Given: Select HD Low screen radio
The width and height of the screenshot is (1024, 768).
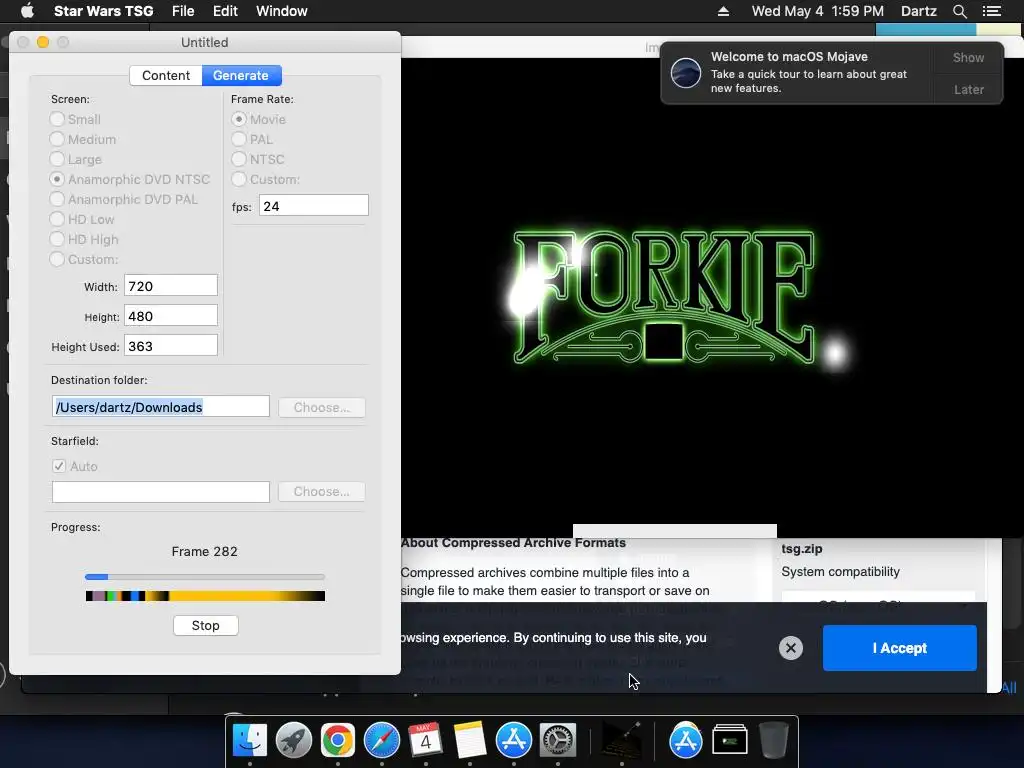Looking at the screenshot, I should click(57, 219).
